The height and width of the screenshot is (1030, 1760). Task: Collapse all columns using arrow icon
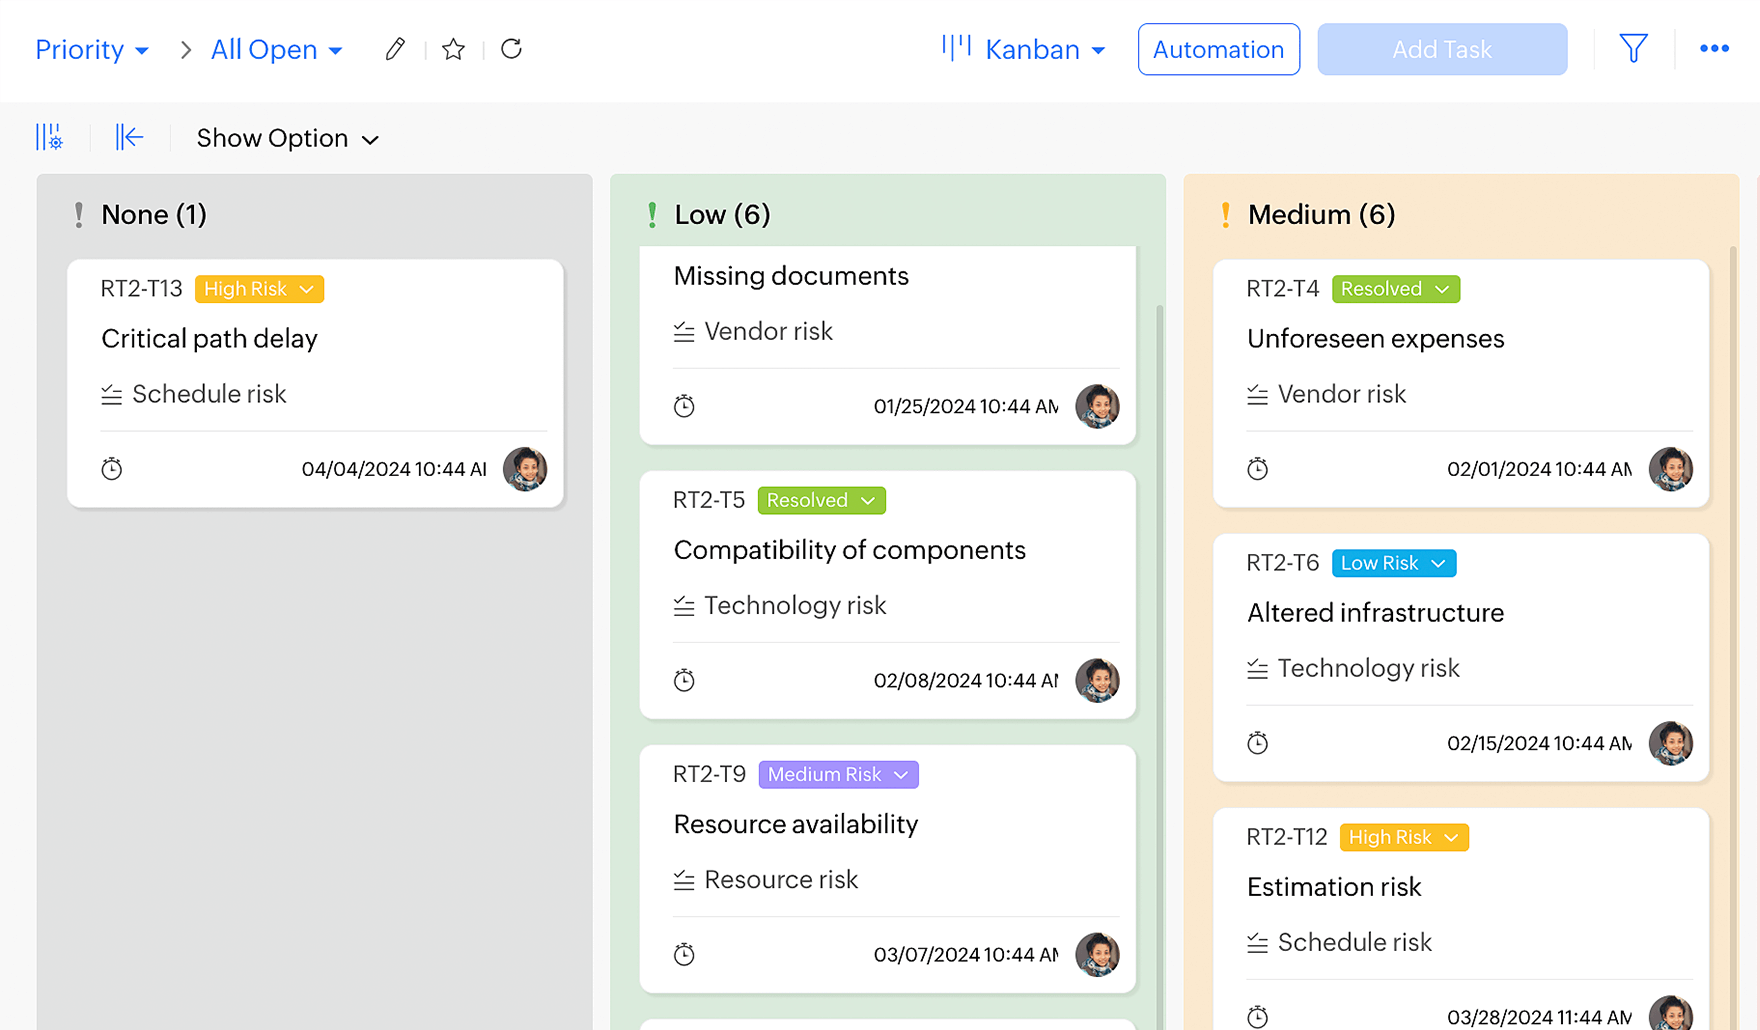coord(129,137)
